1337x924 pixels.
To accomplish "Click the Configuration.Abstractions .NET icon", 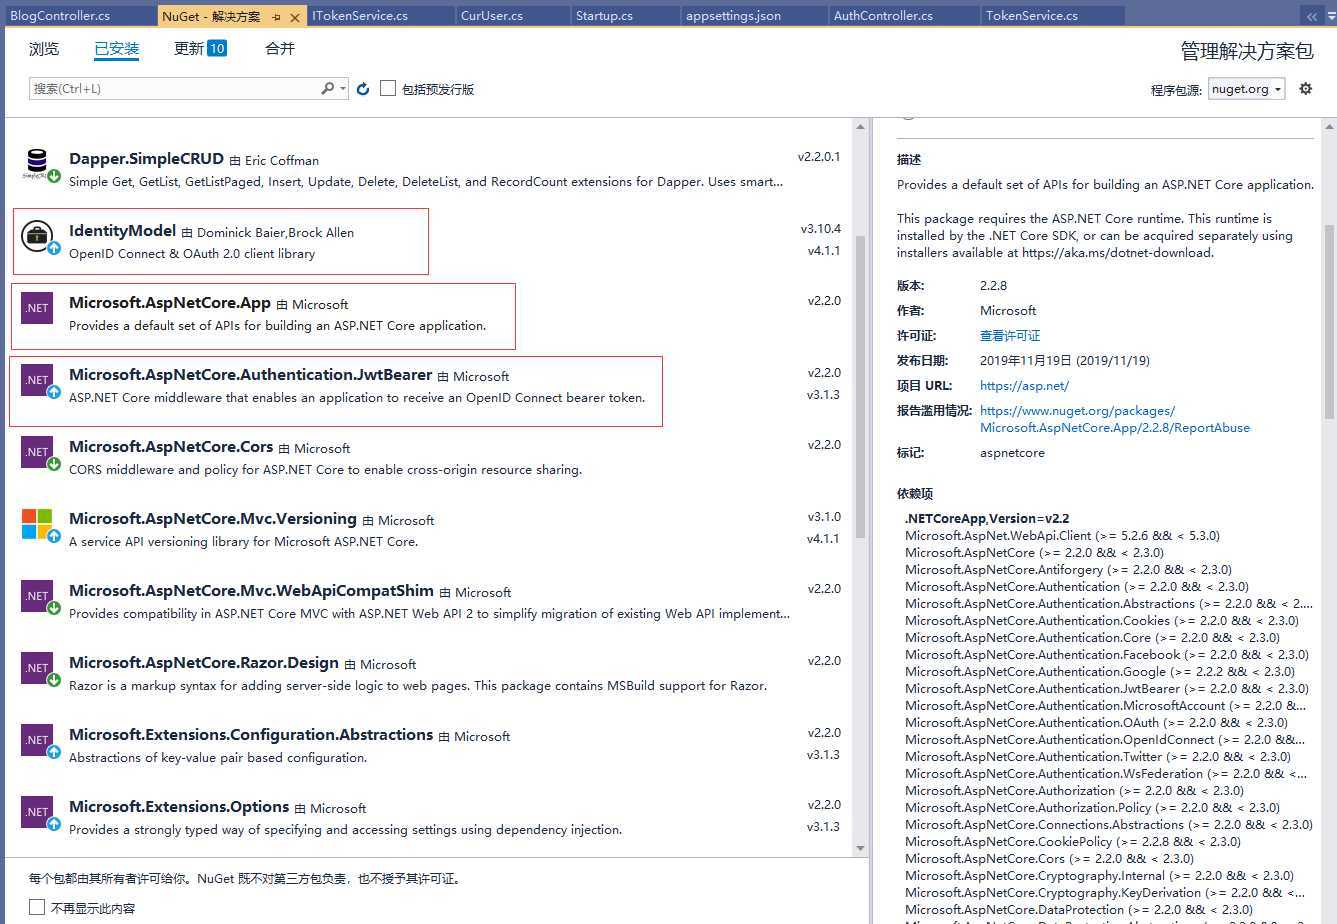I will [37, 740].
